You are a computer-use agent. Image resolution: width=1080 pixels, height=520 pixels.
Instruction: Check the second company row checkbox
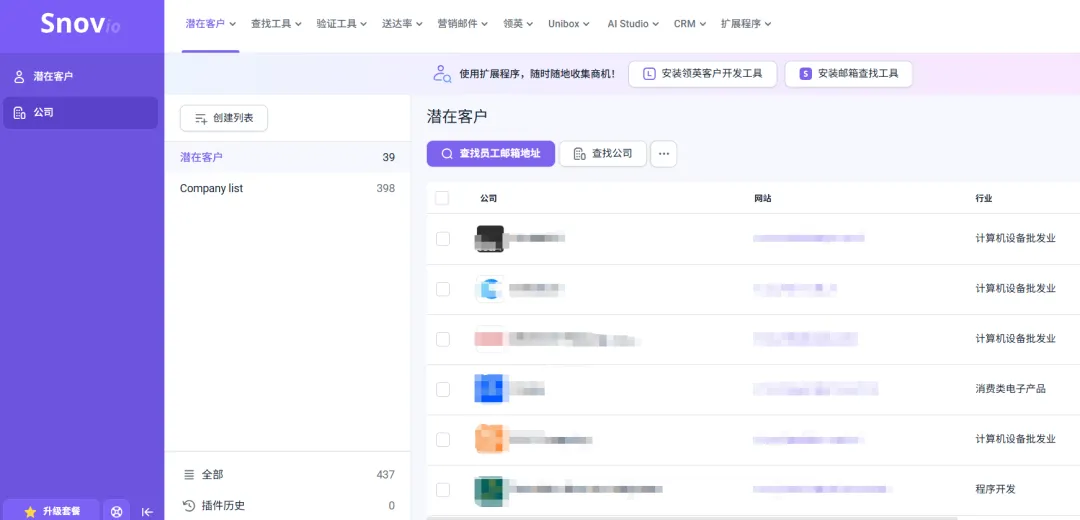tap(443, 289)
